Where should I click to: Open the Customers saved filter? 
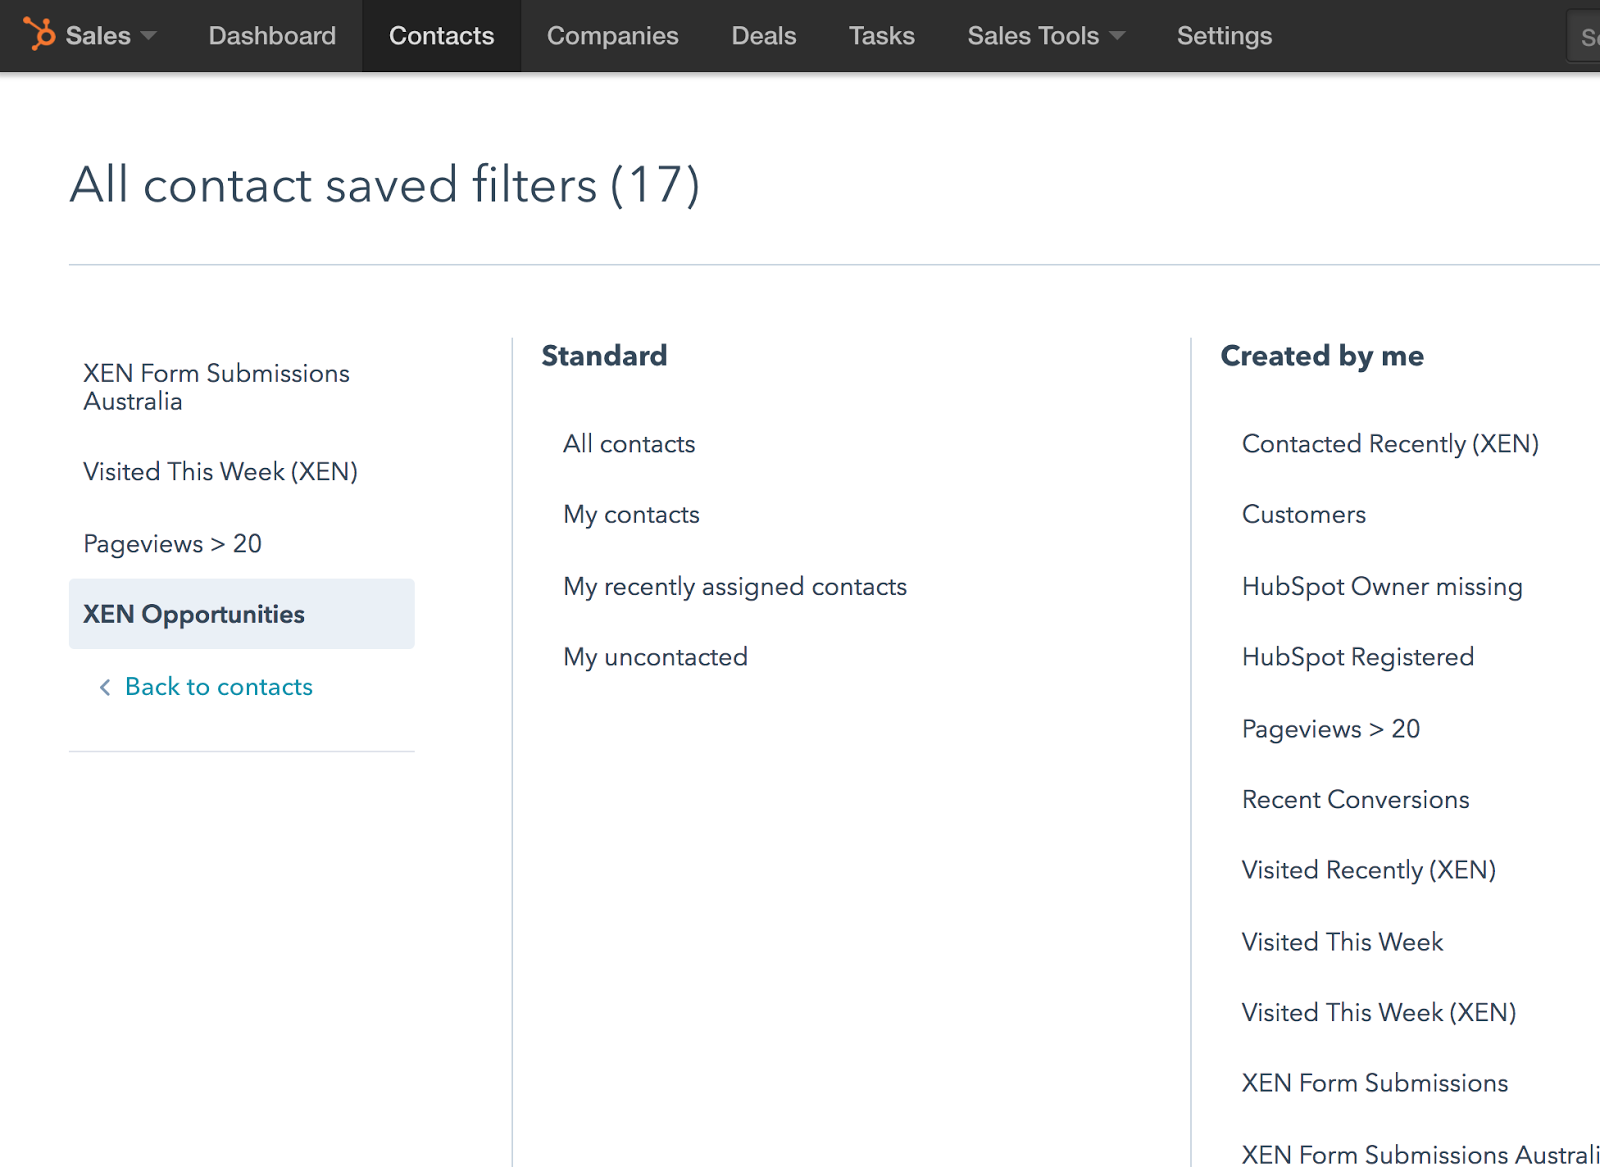(1302, 515)
